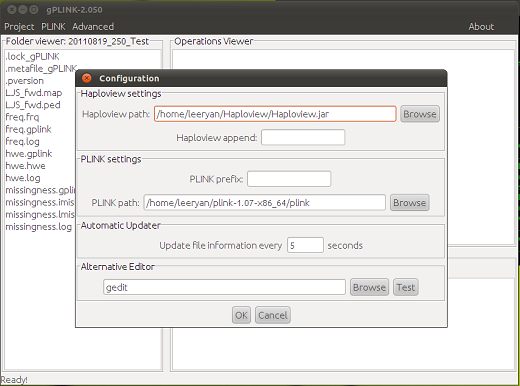Click the Haploview append field
The width and height of the screenshot is (520, 386).
303,137
